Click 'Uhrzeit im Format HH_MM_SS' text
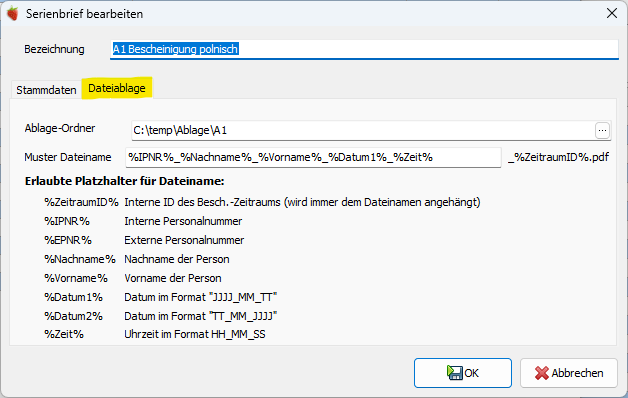The image size is (628, 398). [195, 334]
